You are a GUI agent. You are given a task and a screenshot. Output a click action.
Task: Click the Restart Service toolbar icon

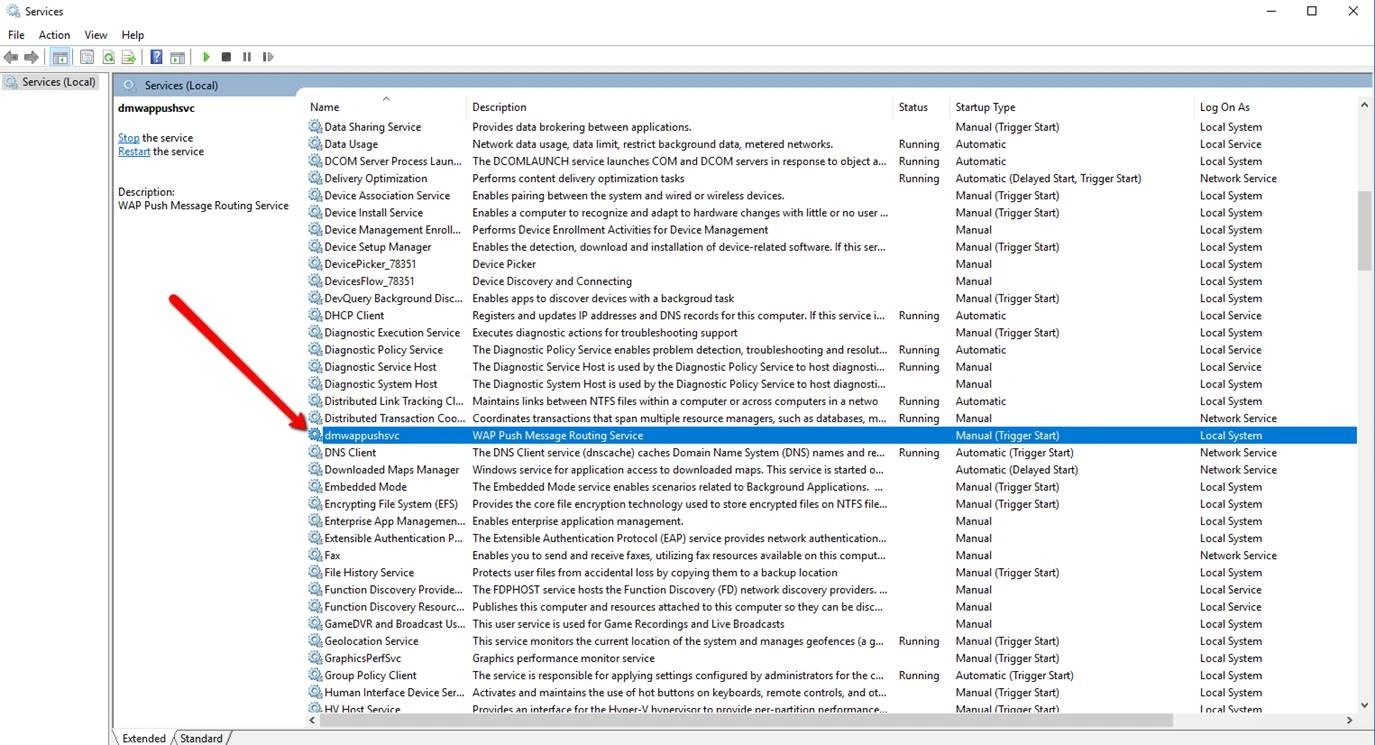(267, 58)
